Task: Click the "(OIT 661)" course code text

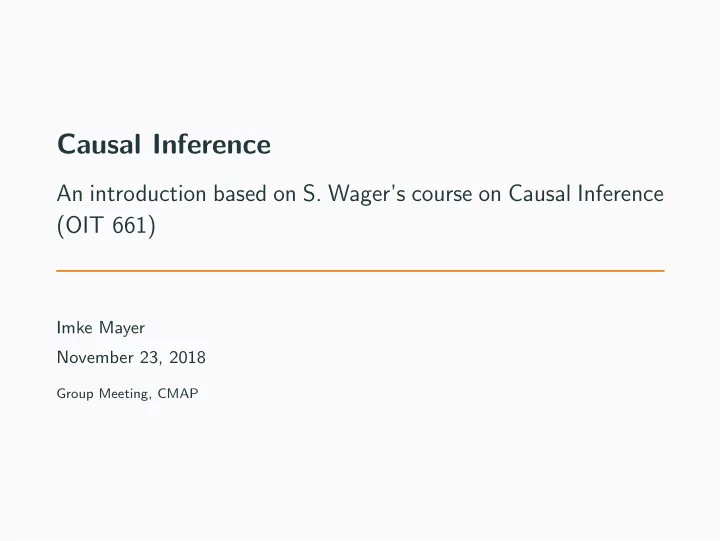Action: [x=106, y=225]
